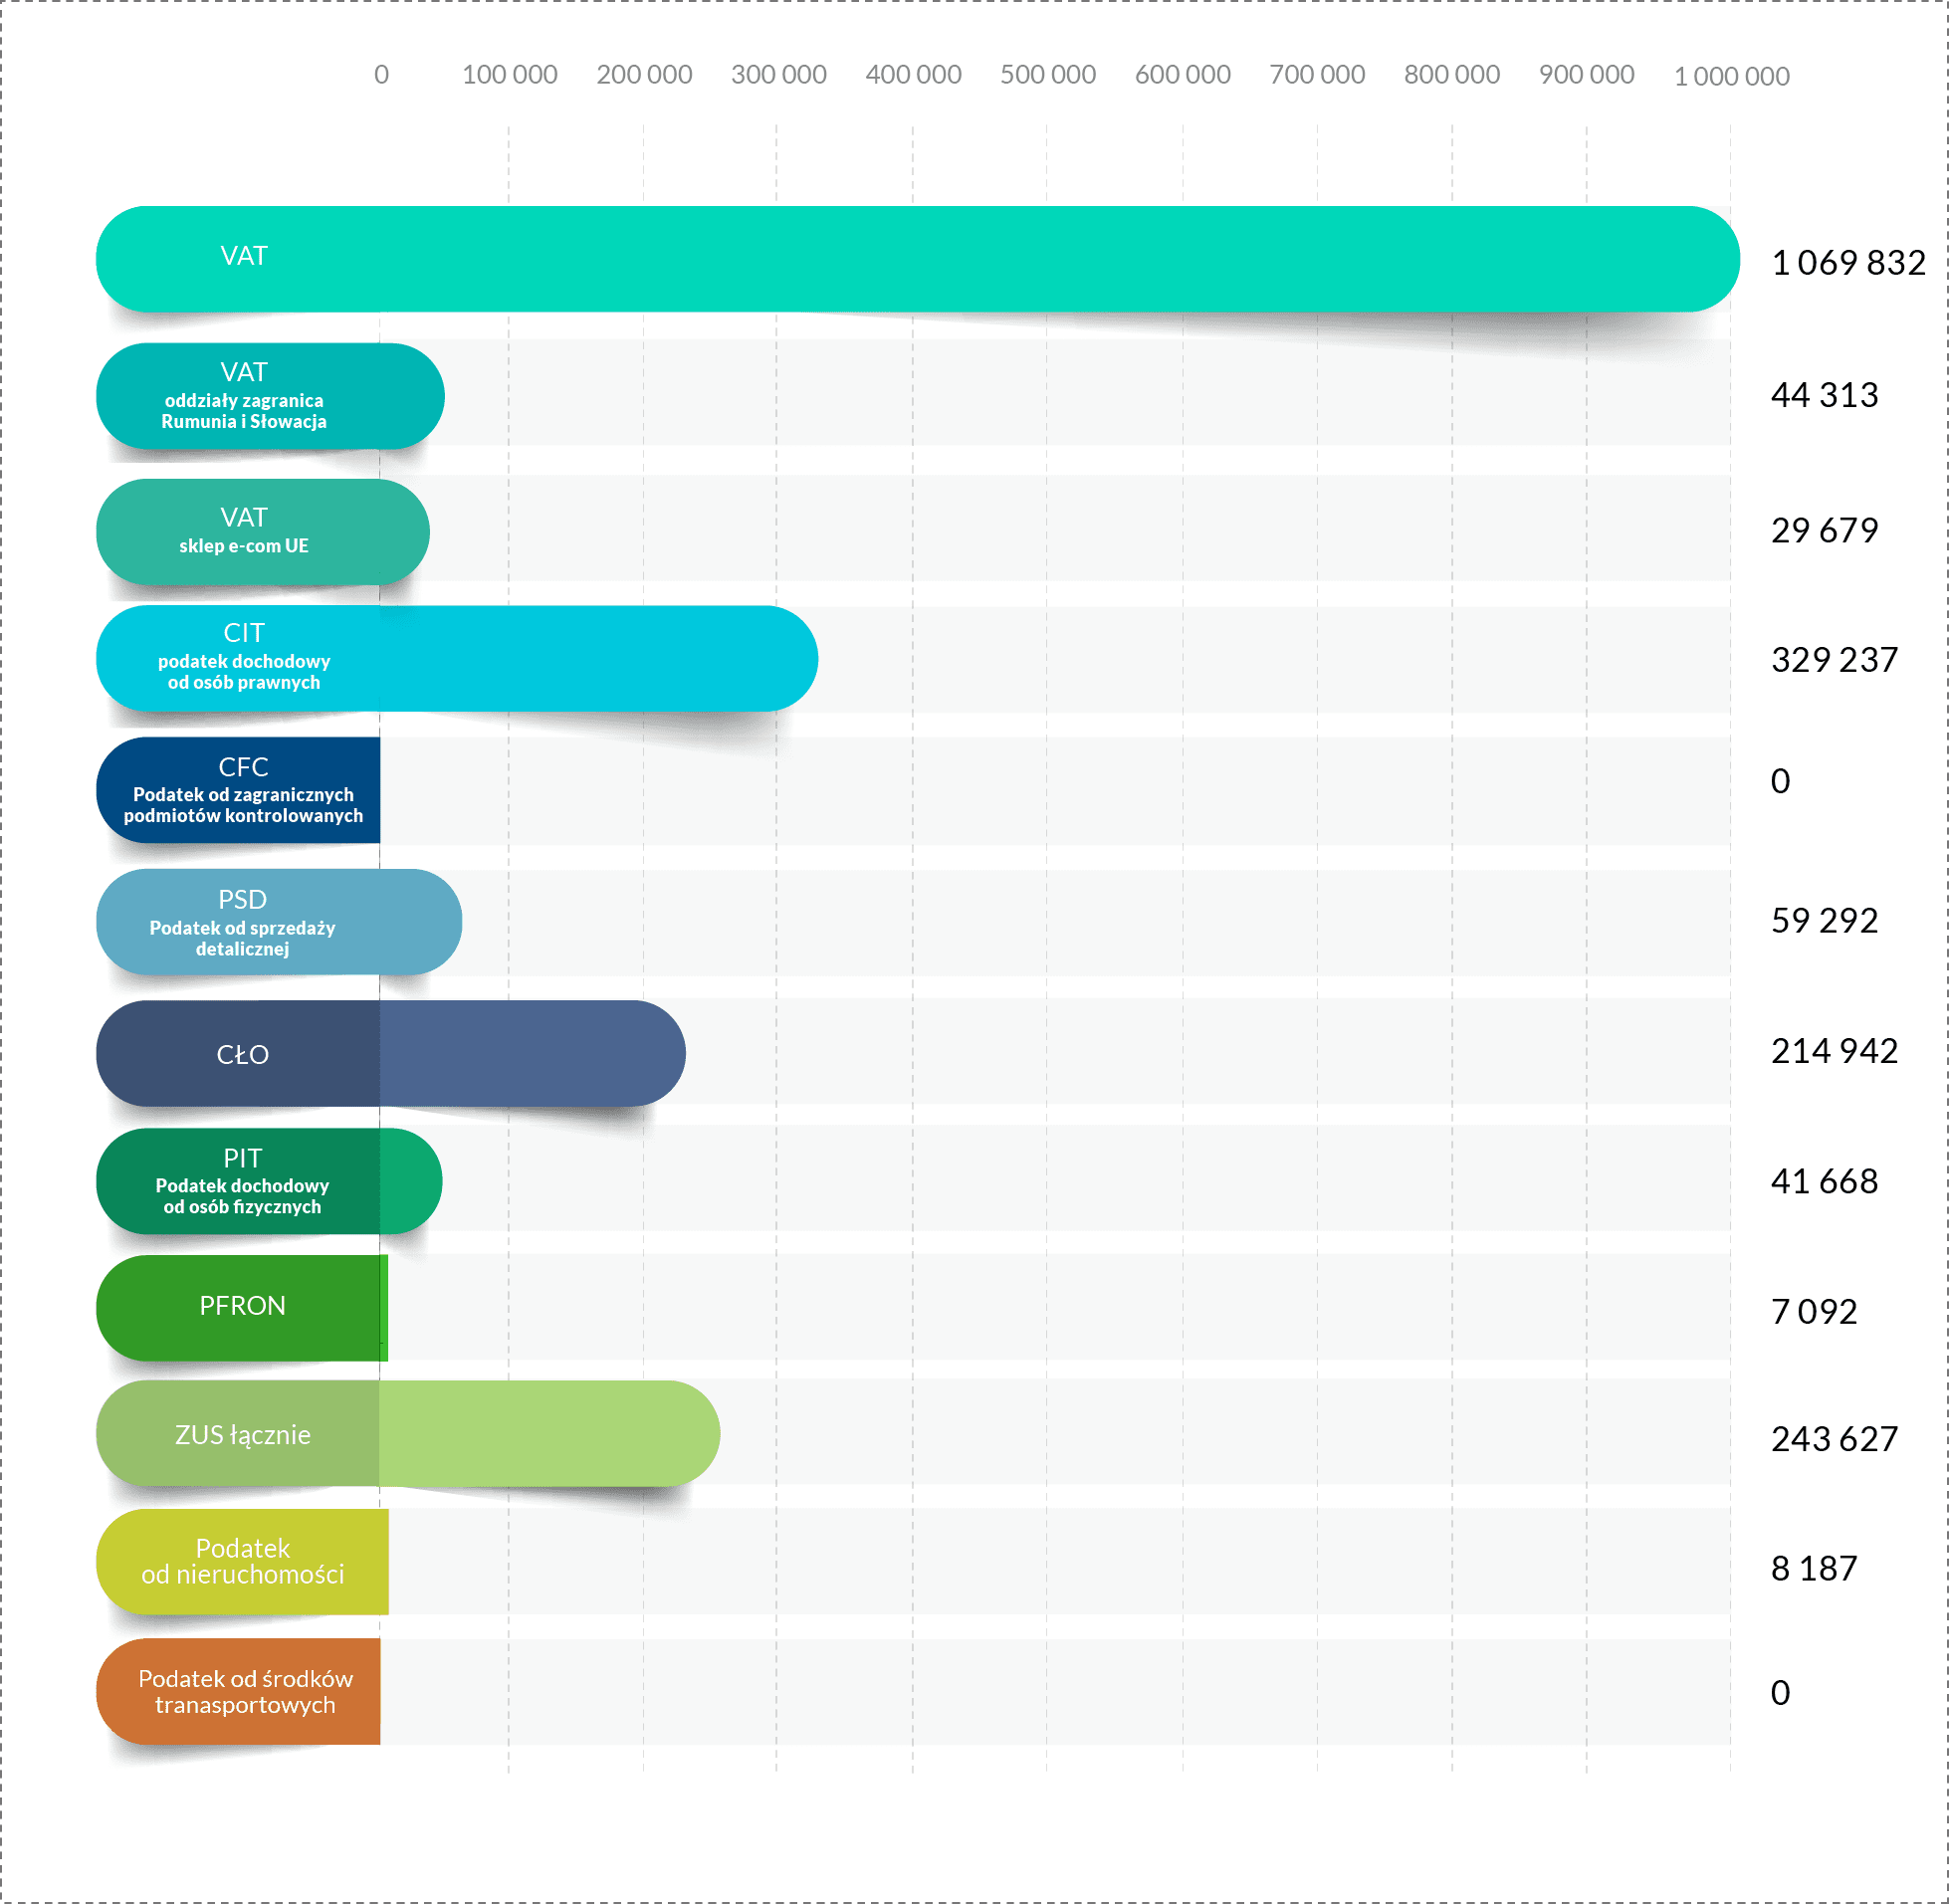Select the 214 942 CŁO value
Viewport: 1949px width, 1904px height.
[1834, 1050]
